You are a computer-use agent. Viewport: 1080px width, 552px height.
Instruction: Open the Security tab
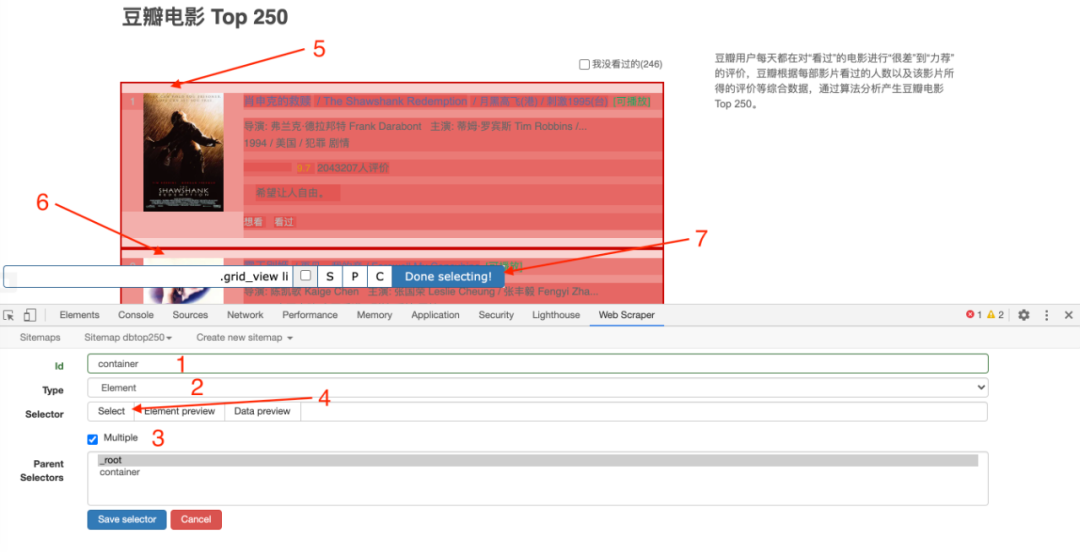coord(496,315)
